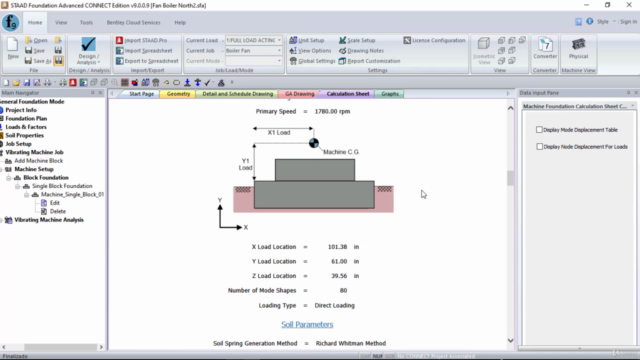Open License Configuration
The height and width of the screenshot is (360, 640).
(x=434, y=40)
